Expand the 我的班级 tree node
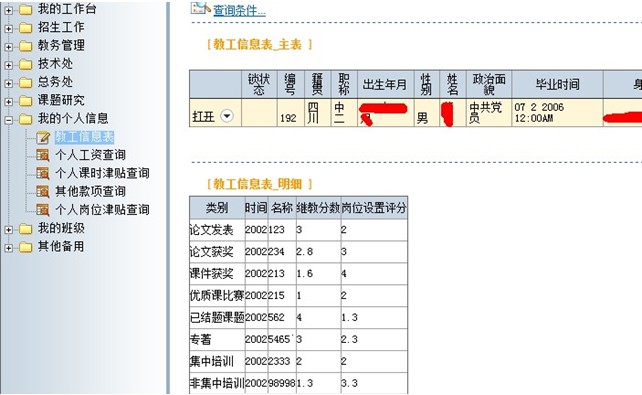 coord(9,230)
